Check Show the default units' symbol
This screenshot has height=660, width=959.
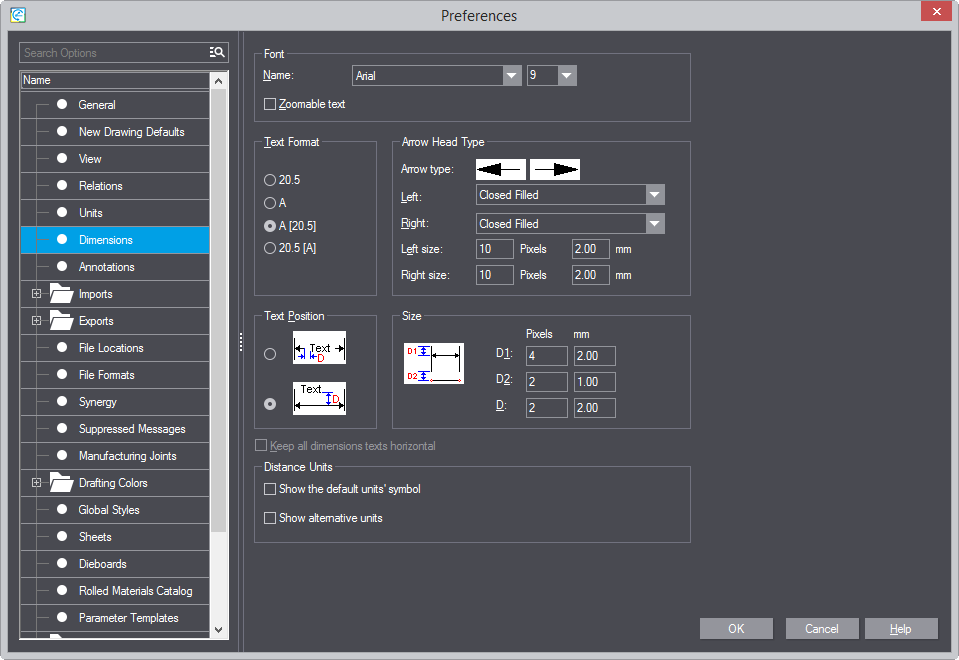click(x=270, y=489)
